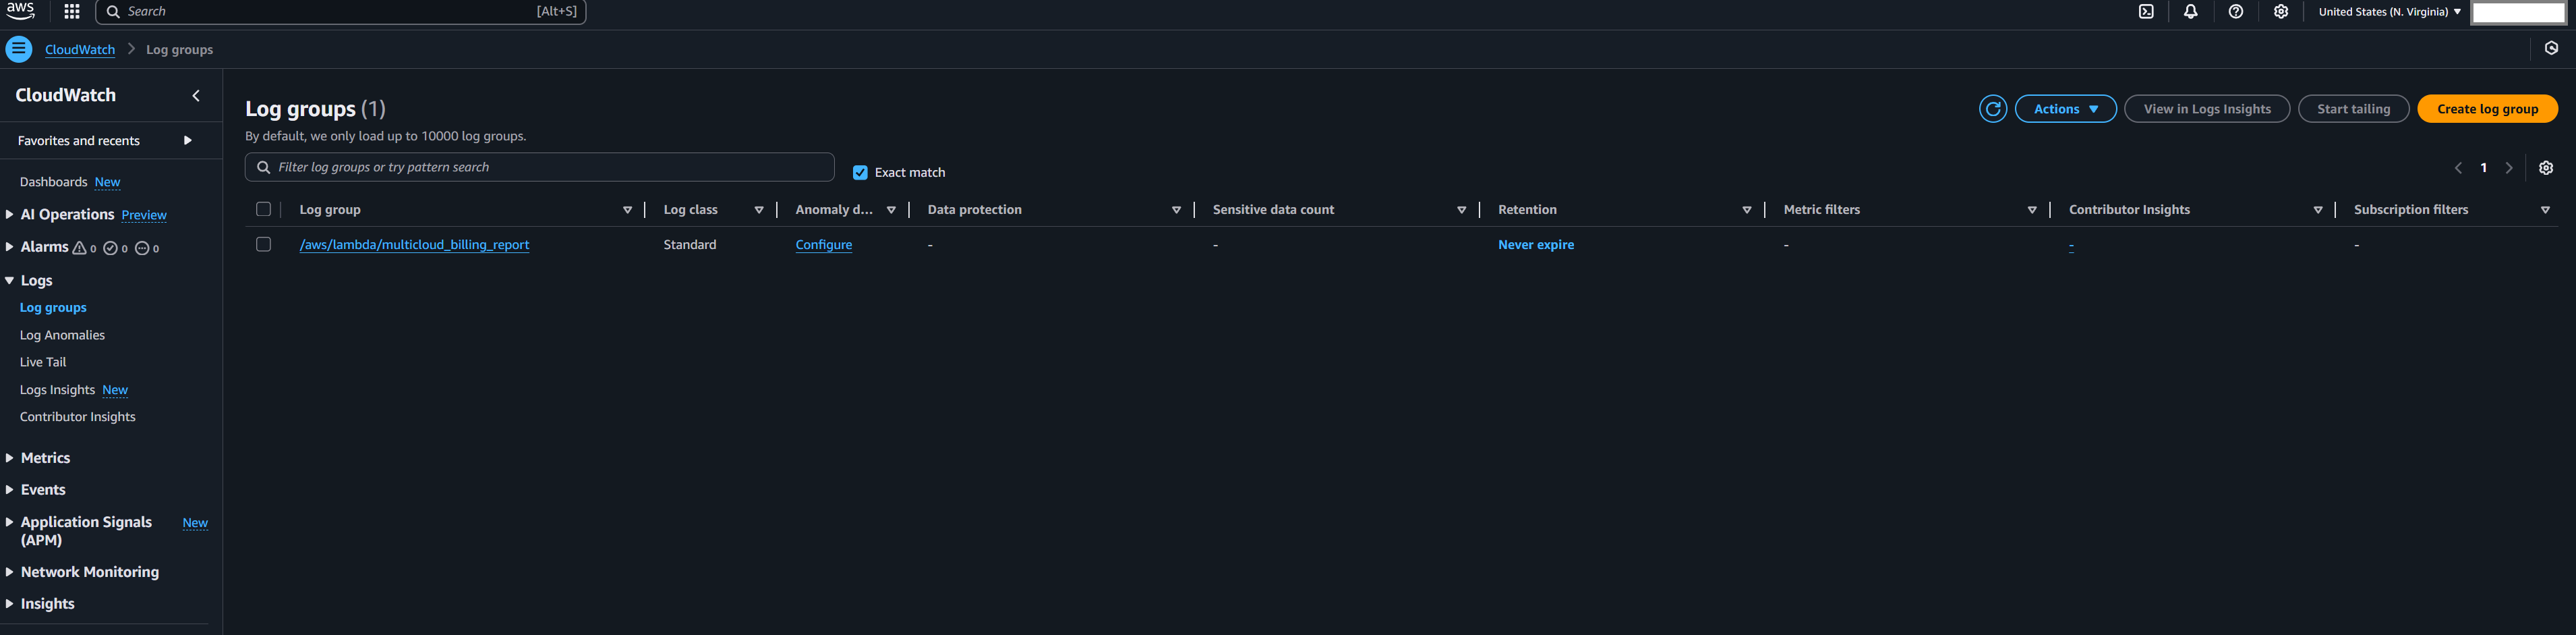Open CloudShell terminal icon
The image size is (2576, 635).
(2146, 12)
